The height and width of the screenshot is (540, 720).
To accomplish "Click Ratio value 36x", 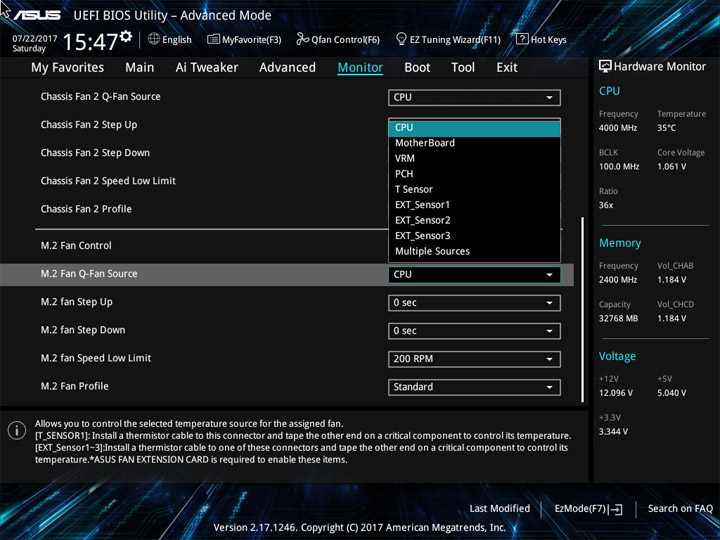I will click(606, 205).
